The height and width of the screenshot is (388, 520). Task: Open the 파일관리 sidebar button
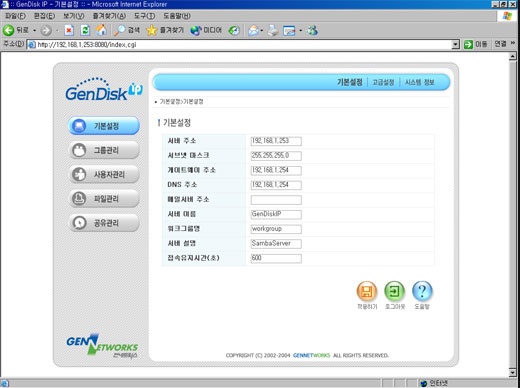point(104,199)
